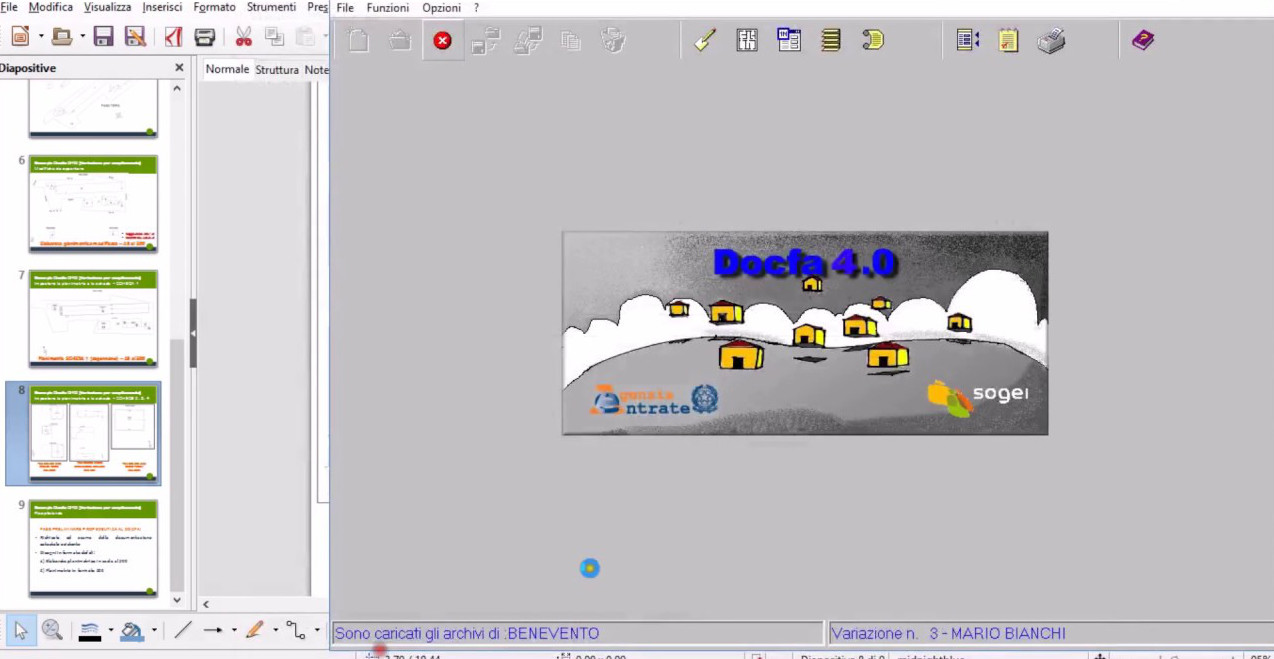Image resolution: width=1274 pixels, height=659 pixels.
Task: Open the Funzioni menu in Docfa
Action: click(x=387, y=8)
